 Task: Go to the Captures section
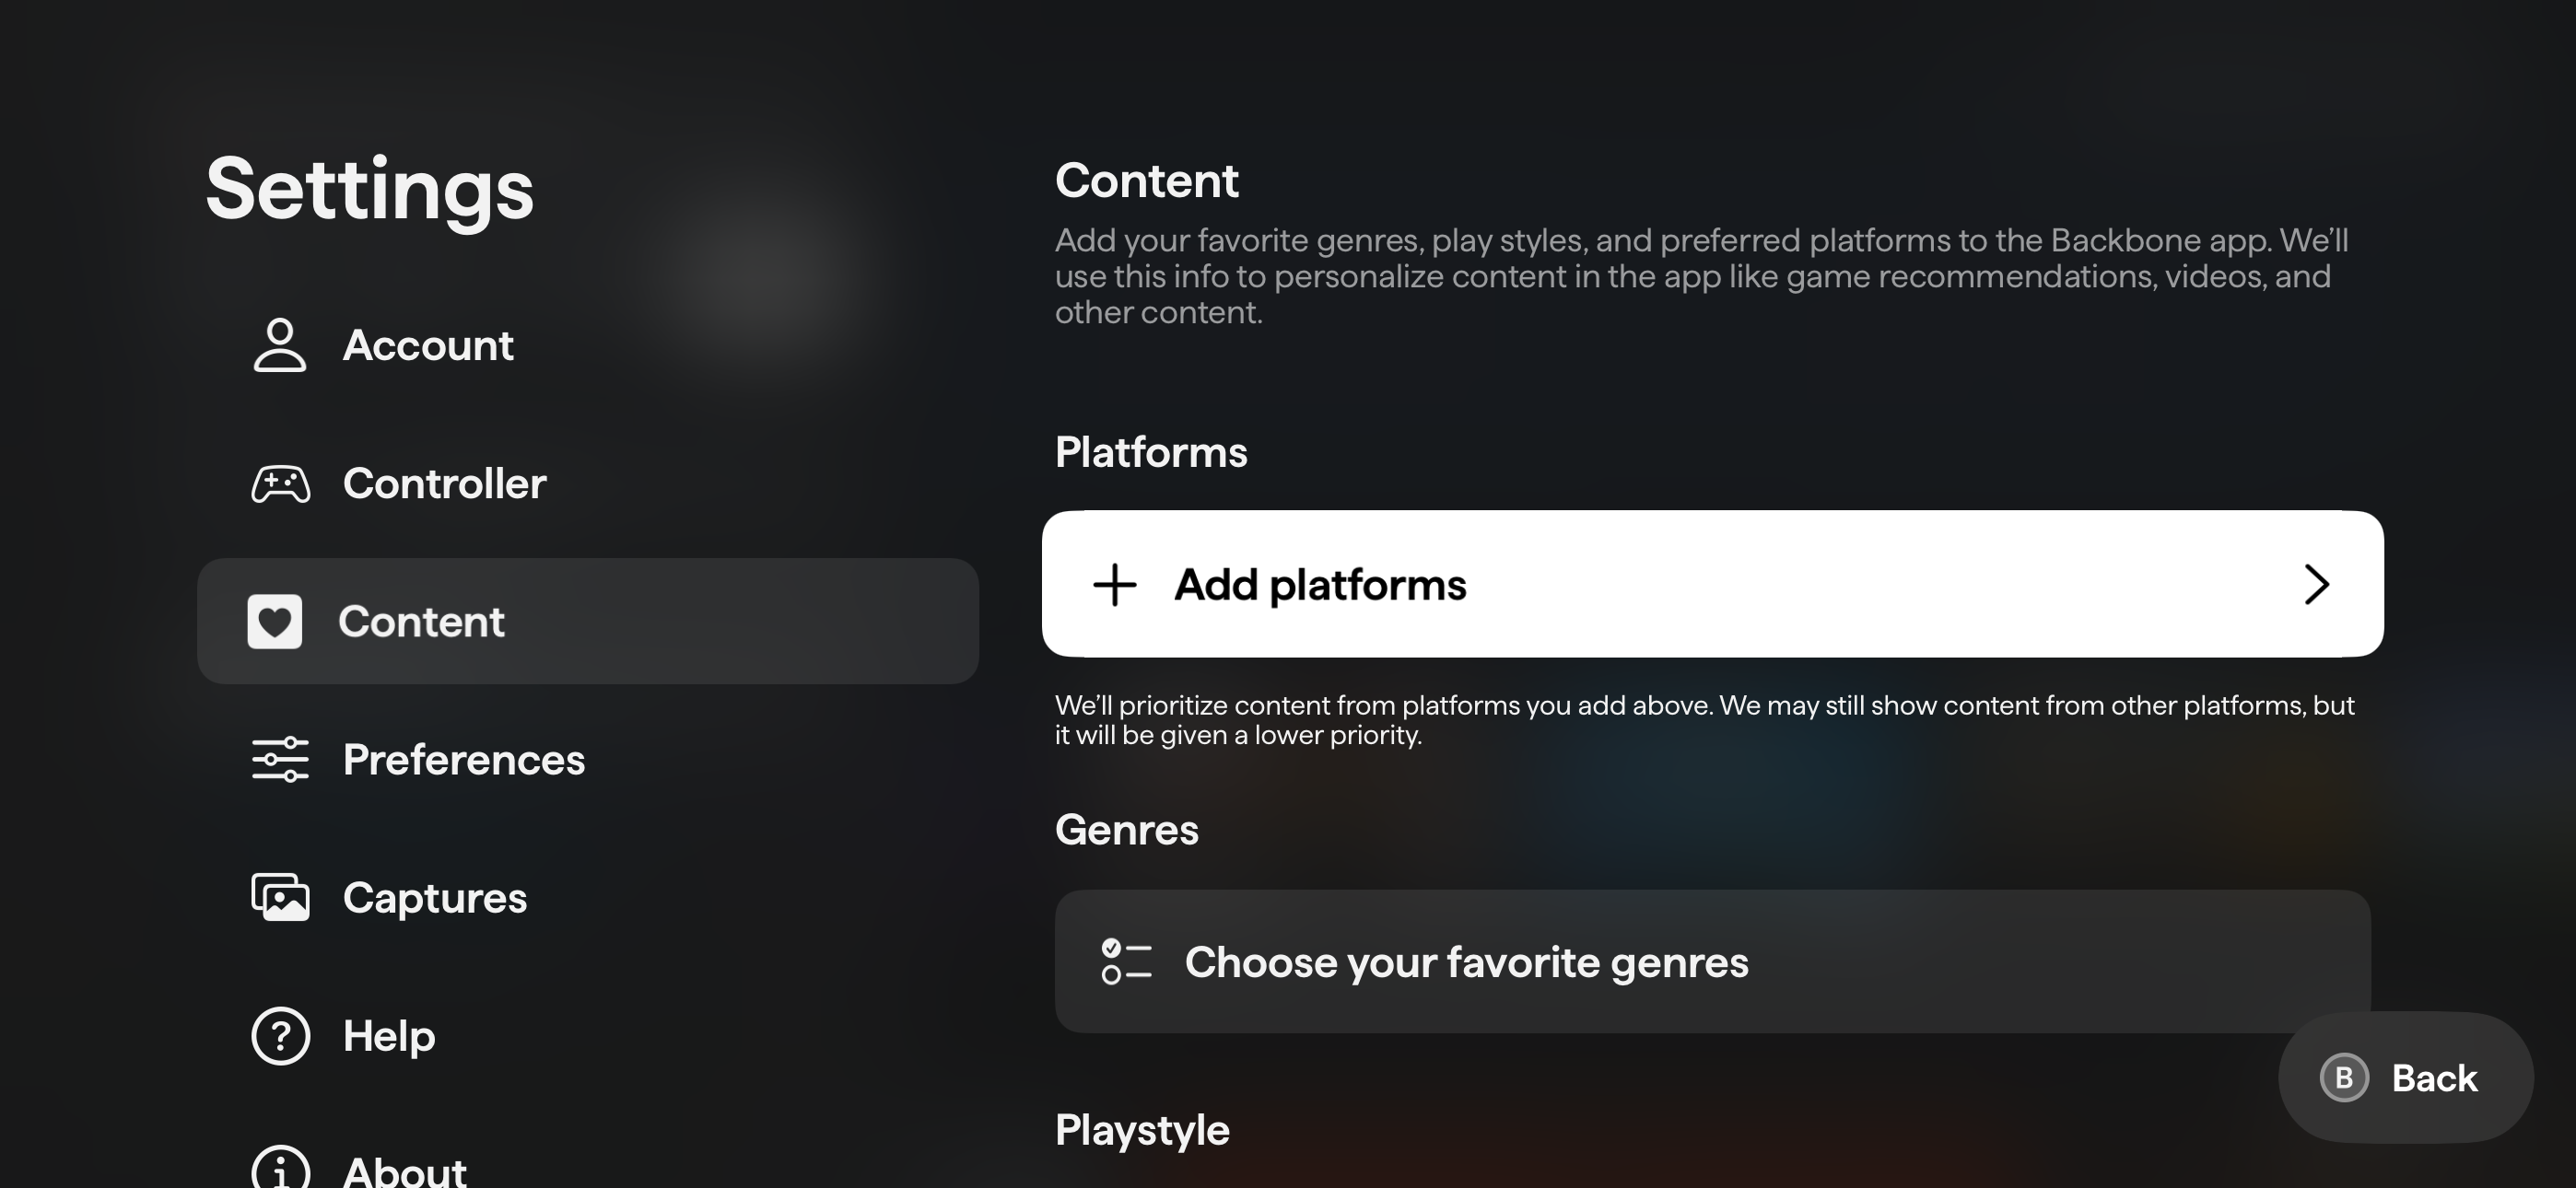pyautogui.click(x=434, y=898)
